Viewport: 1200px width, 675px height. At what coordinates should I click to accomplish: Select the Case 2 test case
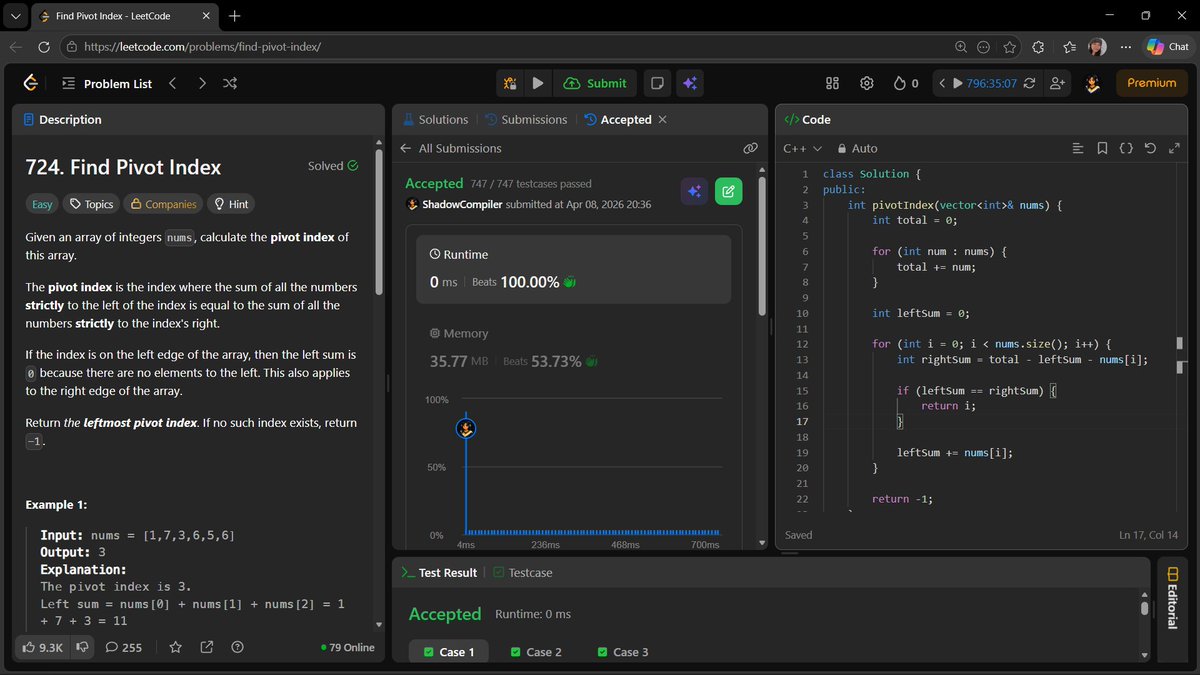pyautogui.click(x=535, y=651)
